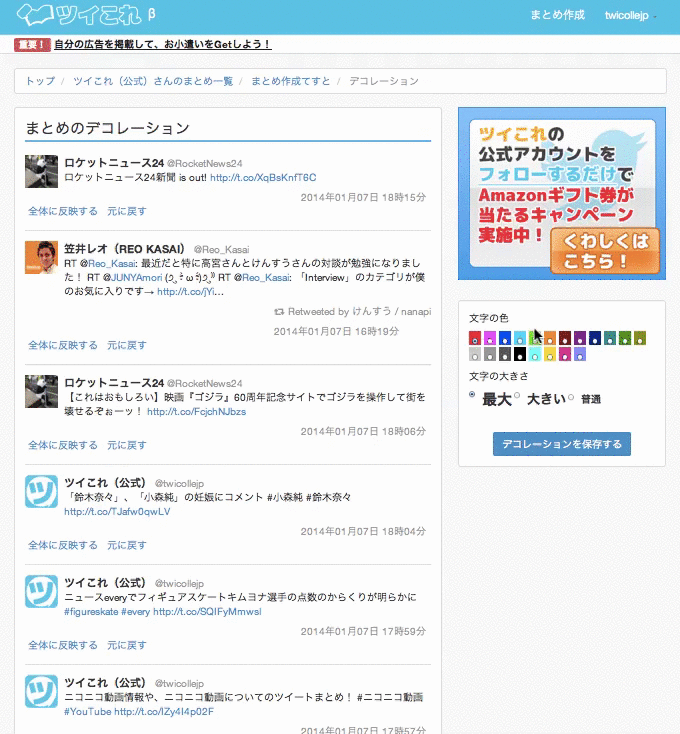Image resolution: width=680 pixels, height=734 pixels.
Task: Click 元に戻す under フィギュアスケート tweet
Action: click(127, 645)
